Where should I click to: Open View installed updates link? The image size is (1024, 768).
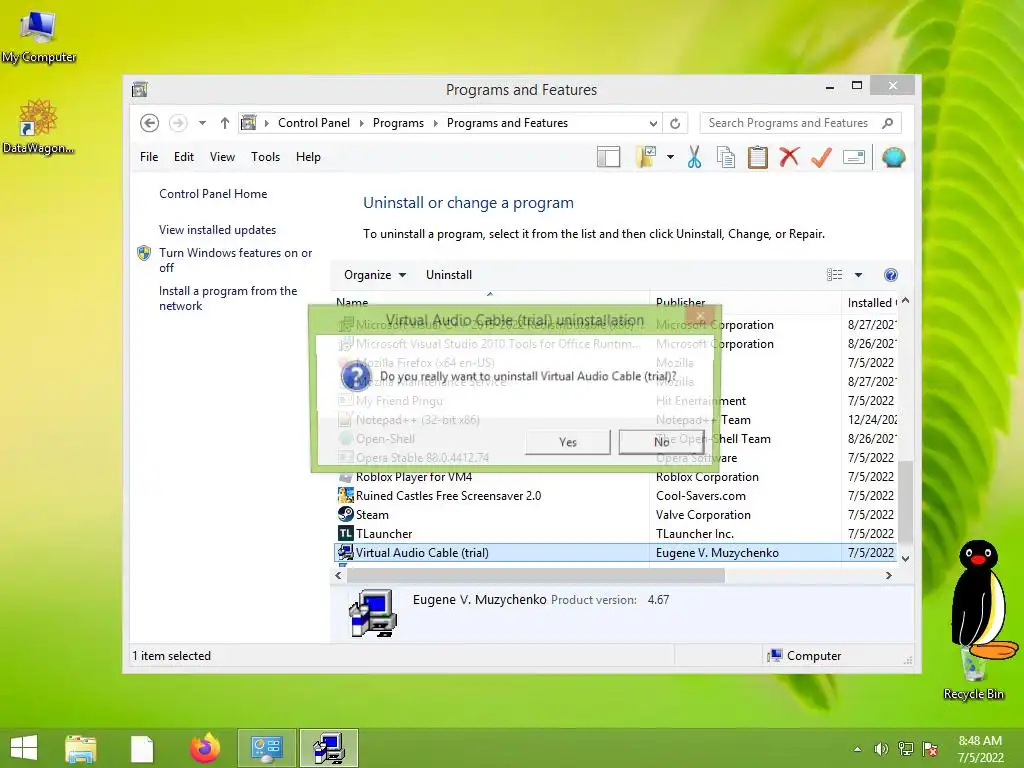pyautogui.click(x=217, y=230)
